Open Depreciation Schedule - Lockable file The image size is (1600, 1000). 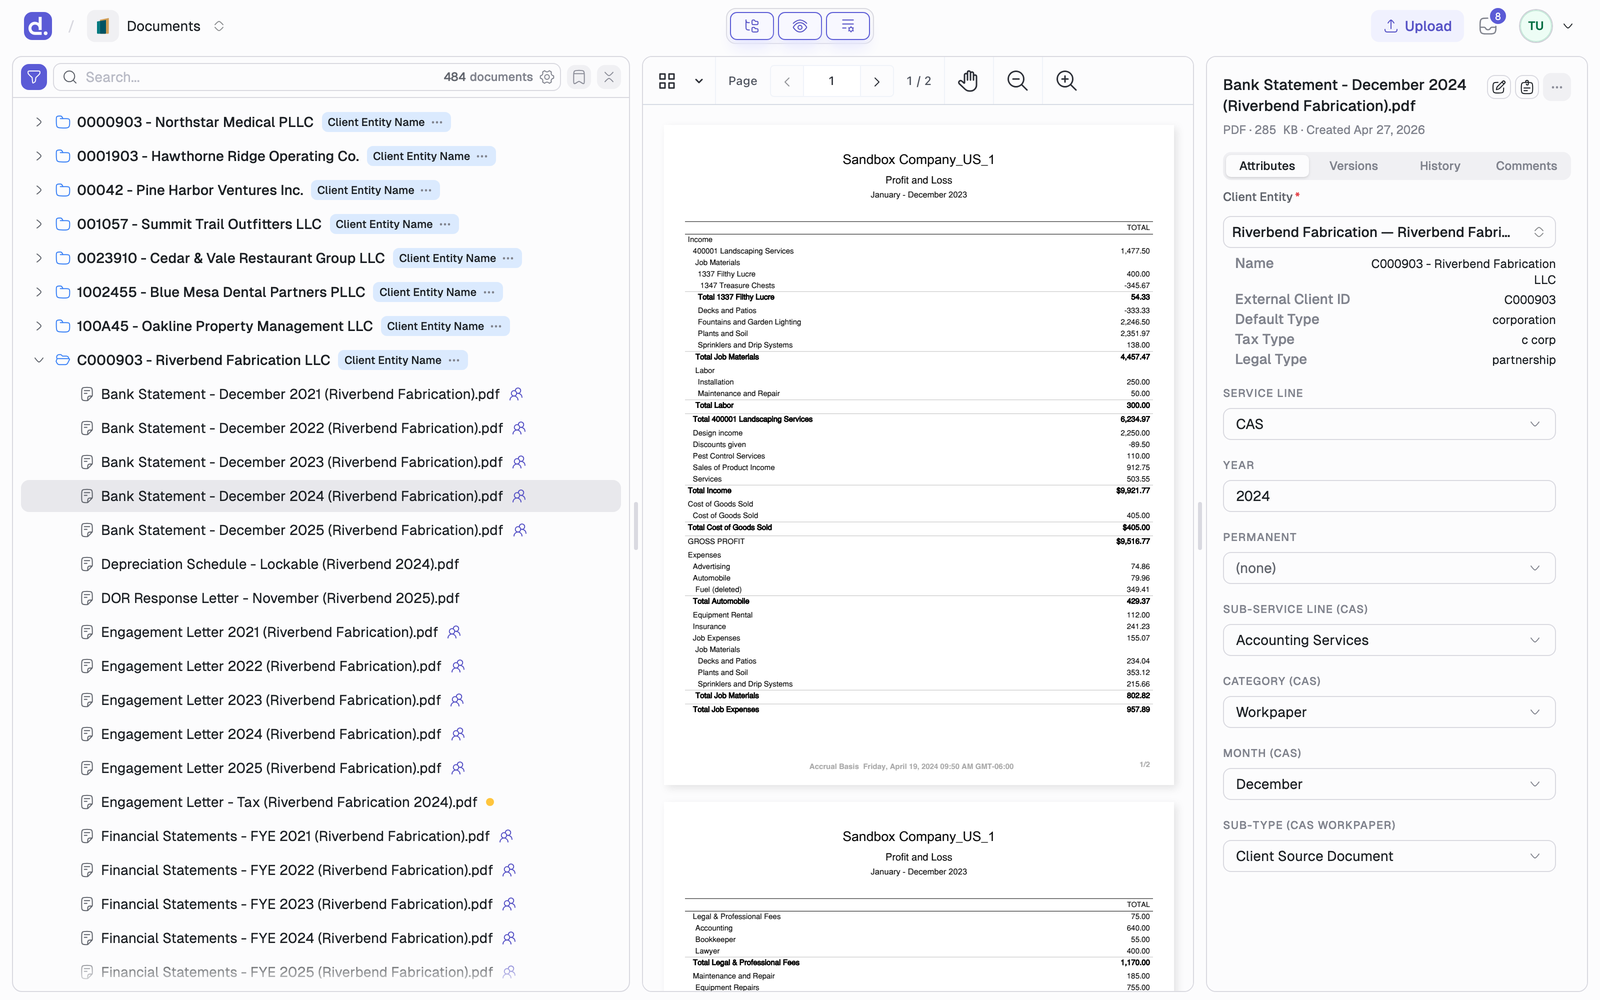click(280, 564)
